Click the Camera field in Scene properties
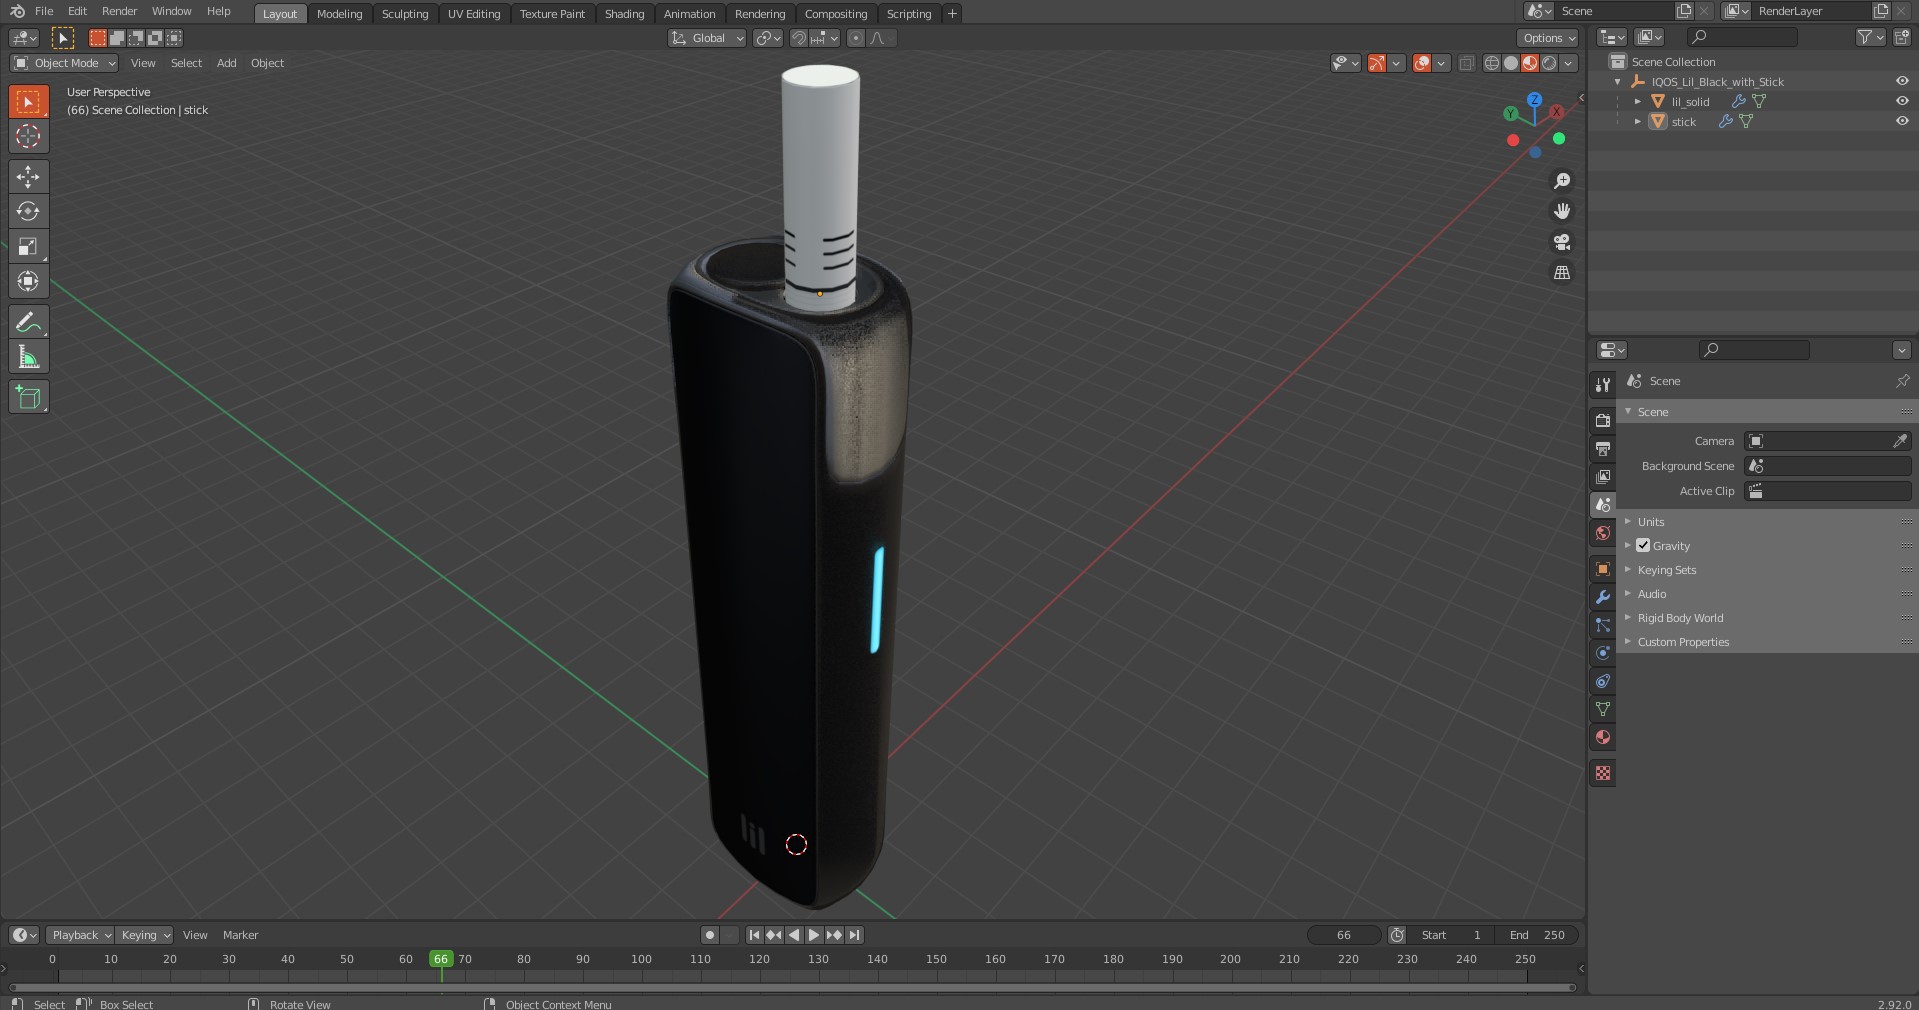The height and width of the screenshot is (1010, 1919). [1828, 441]
